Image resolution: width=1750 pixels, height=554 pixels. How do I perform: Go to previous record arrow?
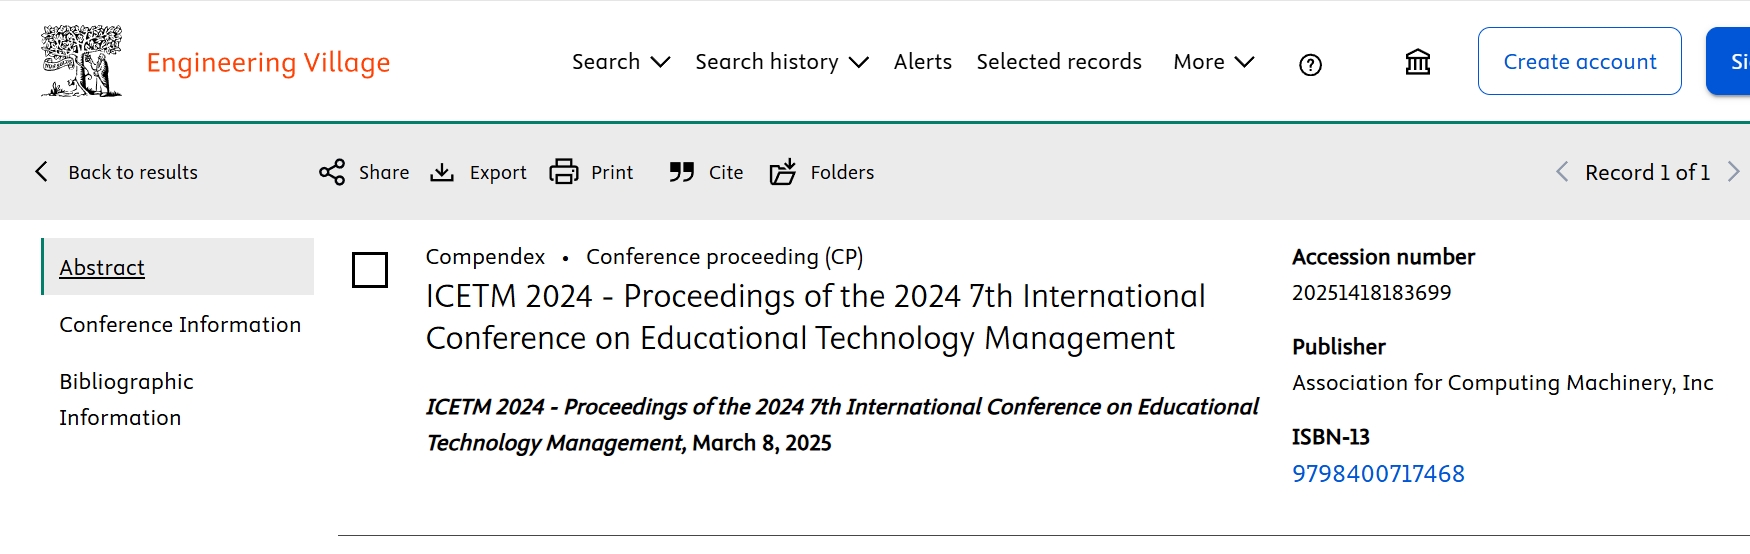click(x=1562, y=172)
